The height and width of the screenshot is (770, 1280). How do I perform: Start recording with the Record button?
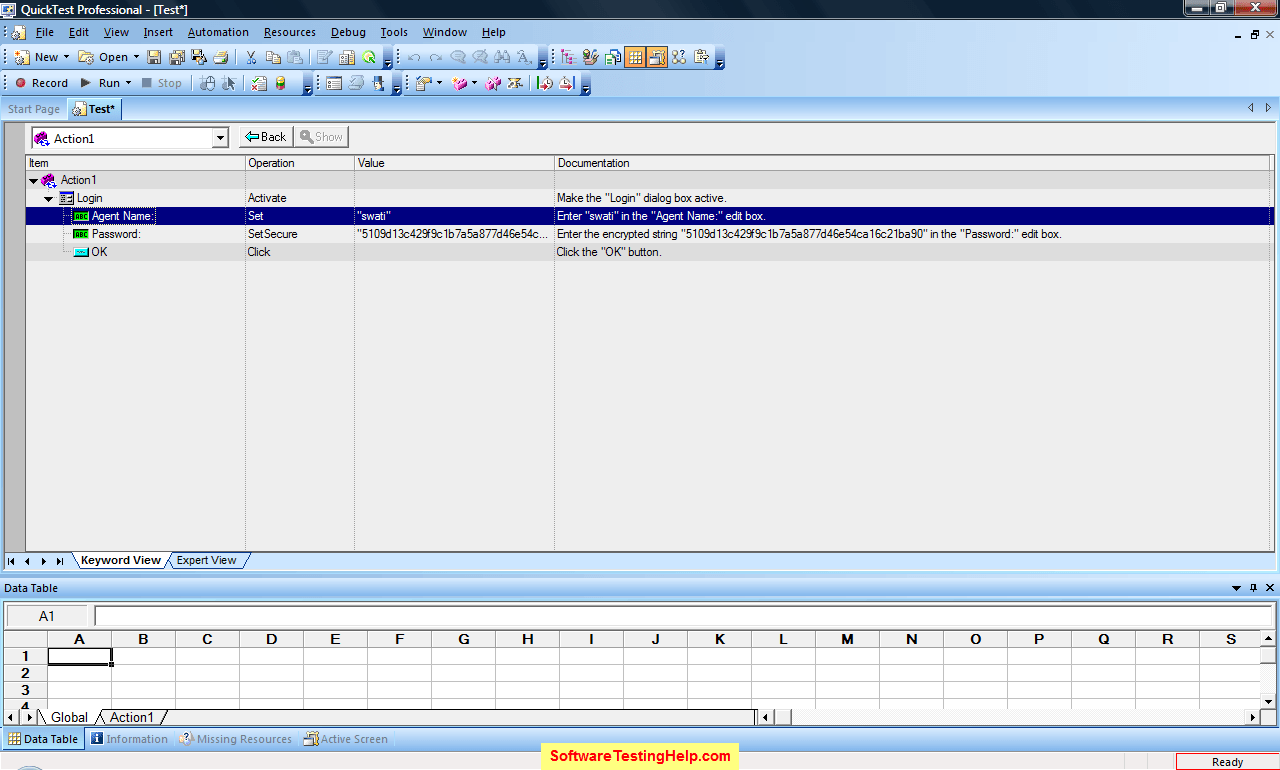[x=42, y=82]
